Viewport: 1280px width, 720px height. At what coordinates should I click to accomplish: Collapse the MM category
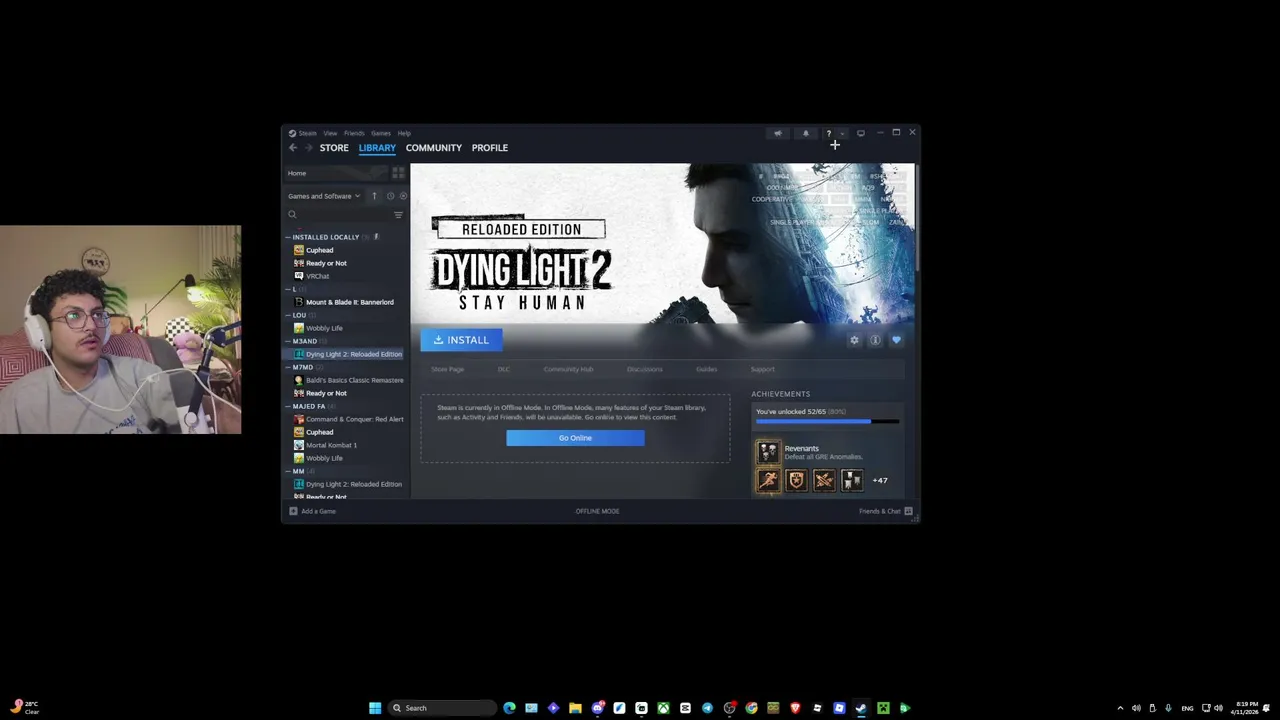tap(288, 471)
